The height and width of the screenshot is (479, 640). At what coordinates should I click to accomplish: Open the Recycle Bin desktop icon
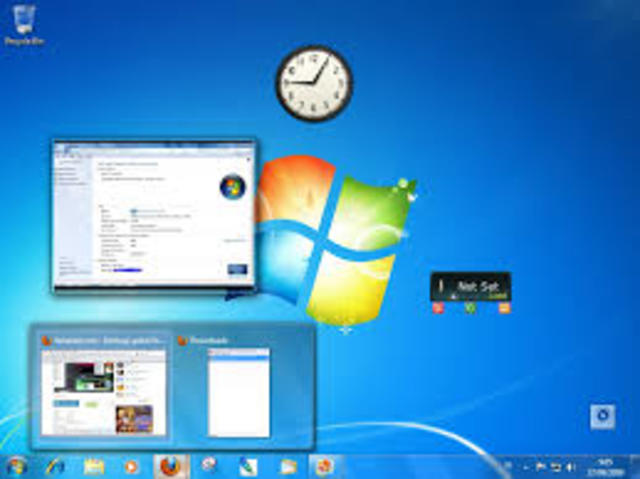click(x=24, y=24)
